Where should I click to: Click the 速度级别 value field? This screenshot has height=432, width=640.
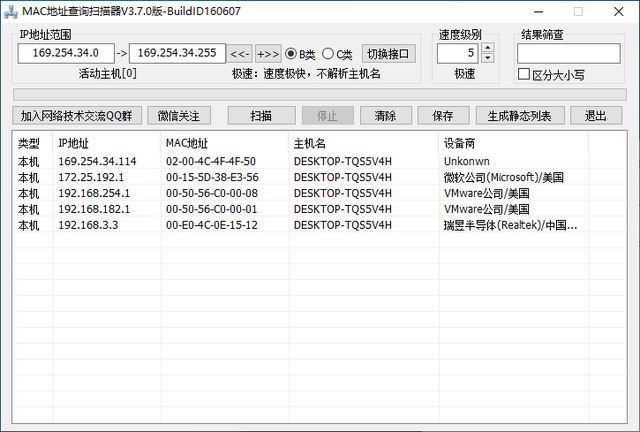[x=459, y=53]
